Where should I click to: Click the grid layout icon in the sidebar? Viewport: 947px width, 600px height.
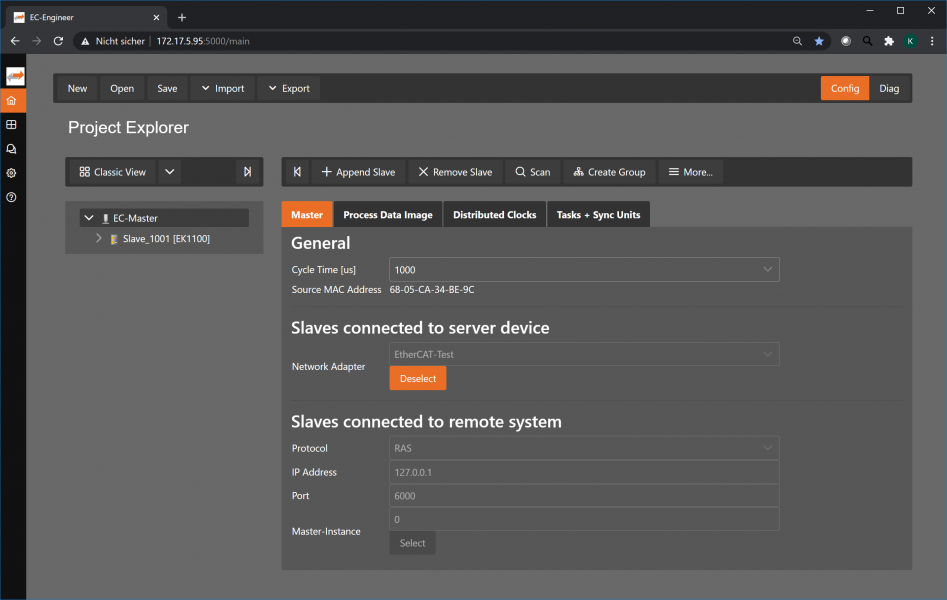point(12,125)
